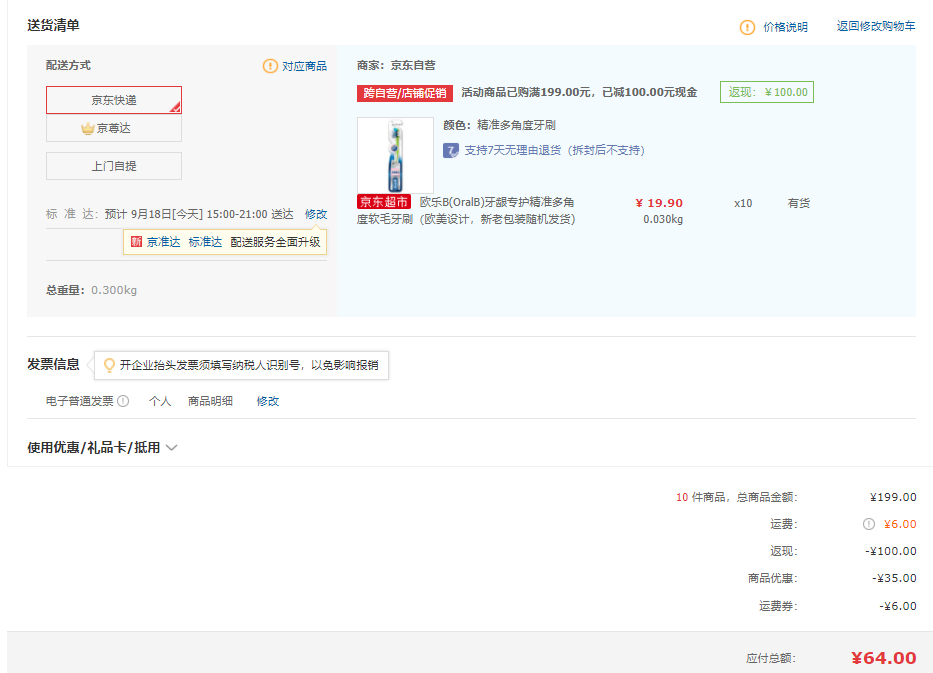
Task: Click the info icon beside shipping fee
Action: tap(869, 524)
